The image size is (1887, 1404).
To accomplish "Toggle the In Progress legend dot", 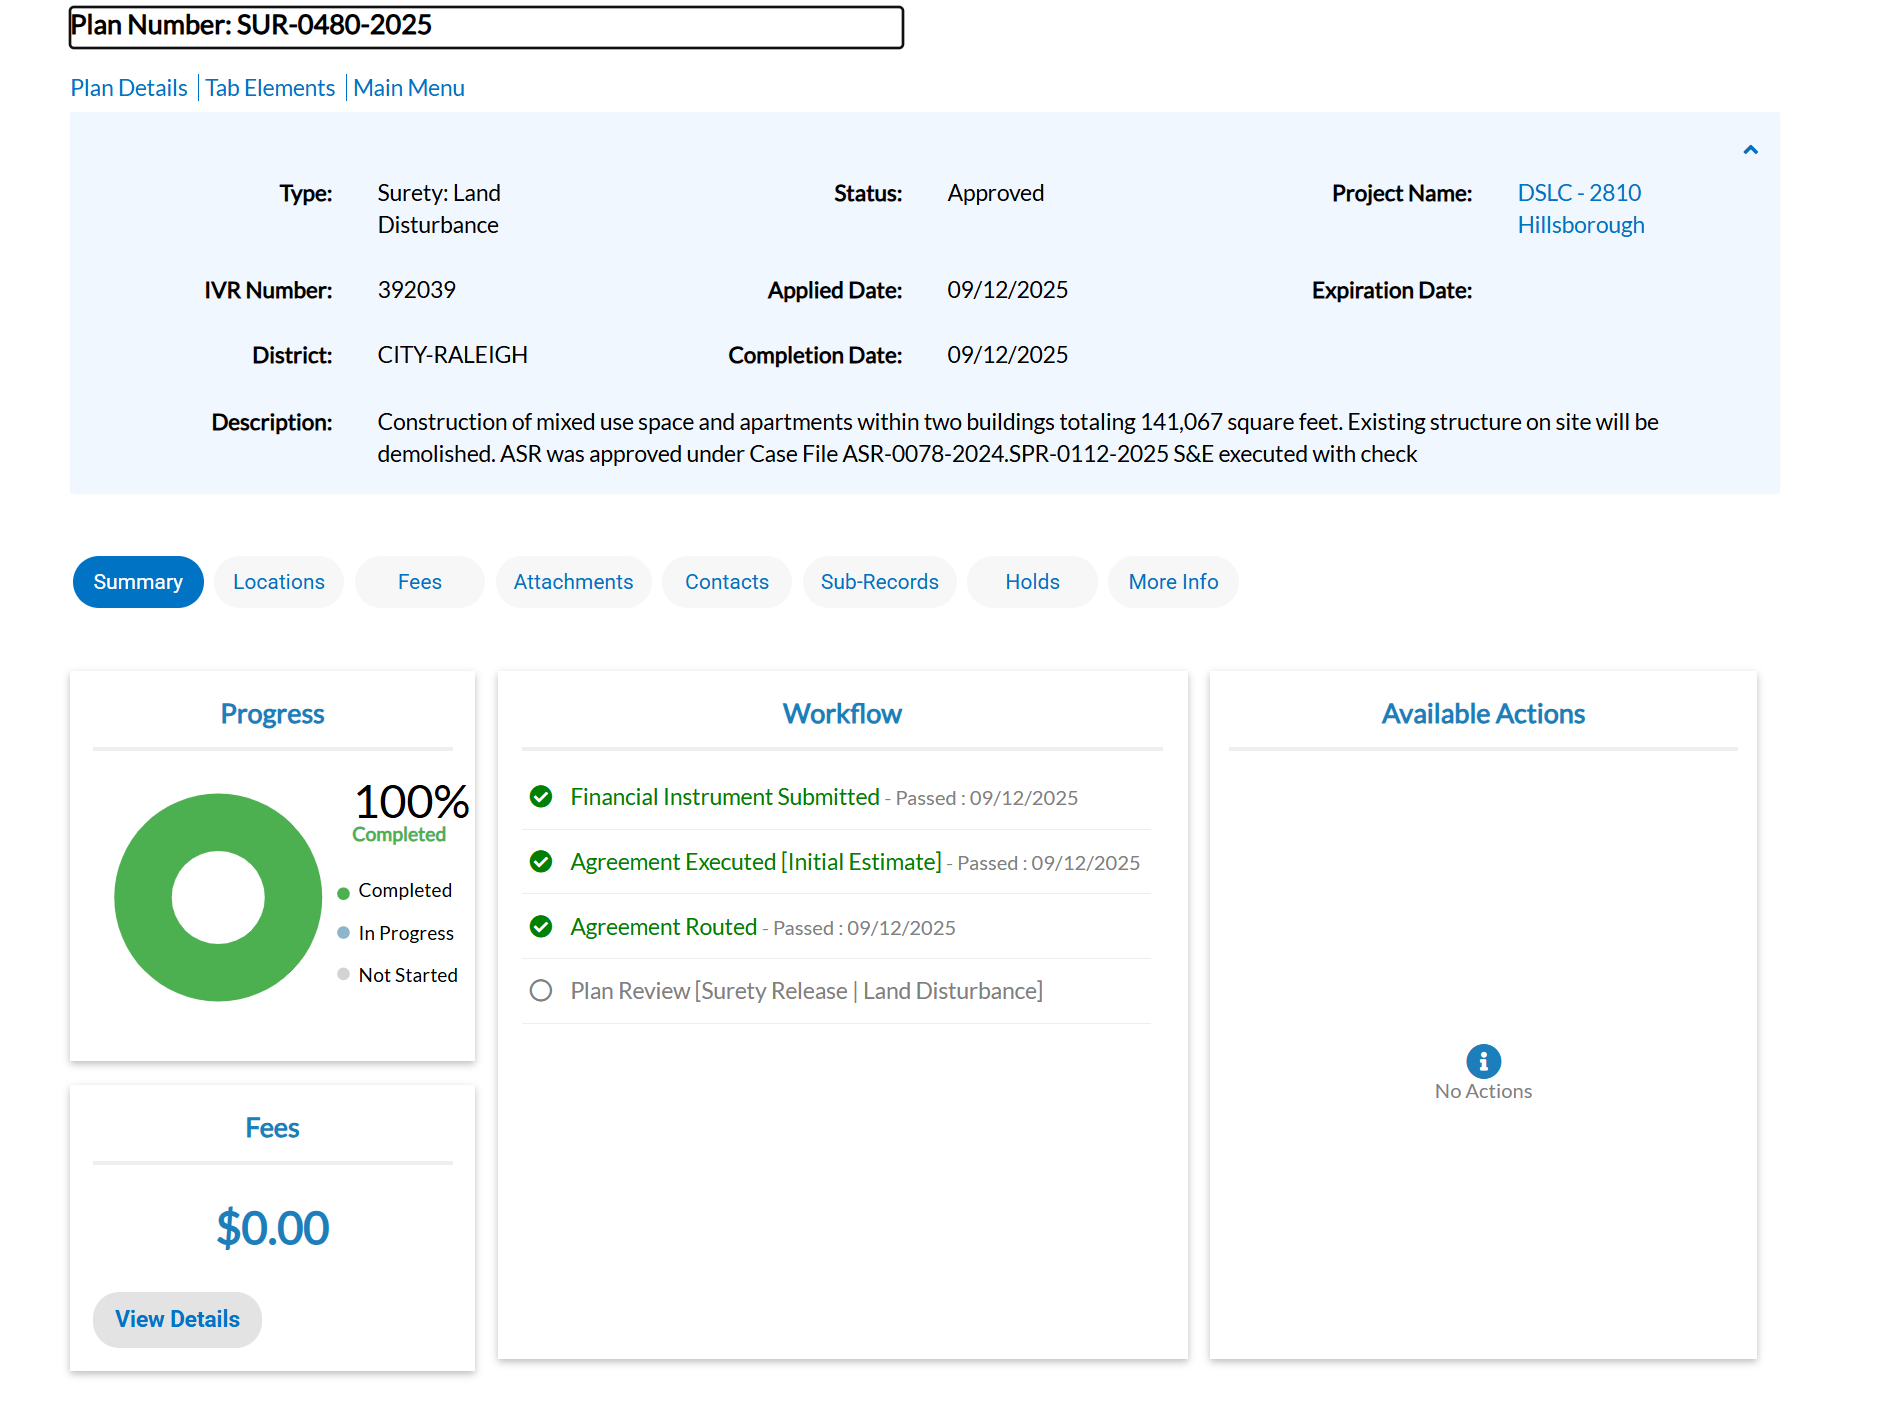I will (344, 933).
